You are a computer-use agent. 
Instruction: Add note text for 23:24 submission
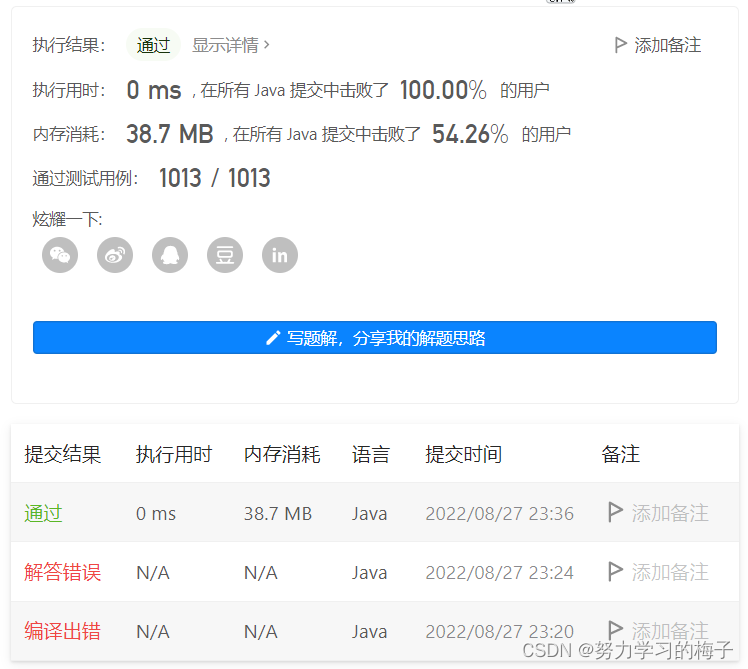pyautogui.click(x=670, y=572)
